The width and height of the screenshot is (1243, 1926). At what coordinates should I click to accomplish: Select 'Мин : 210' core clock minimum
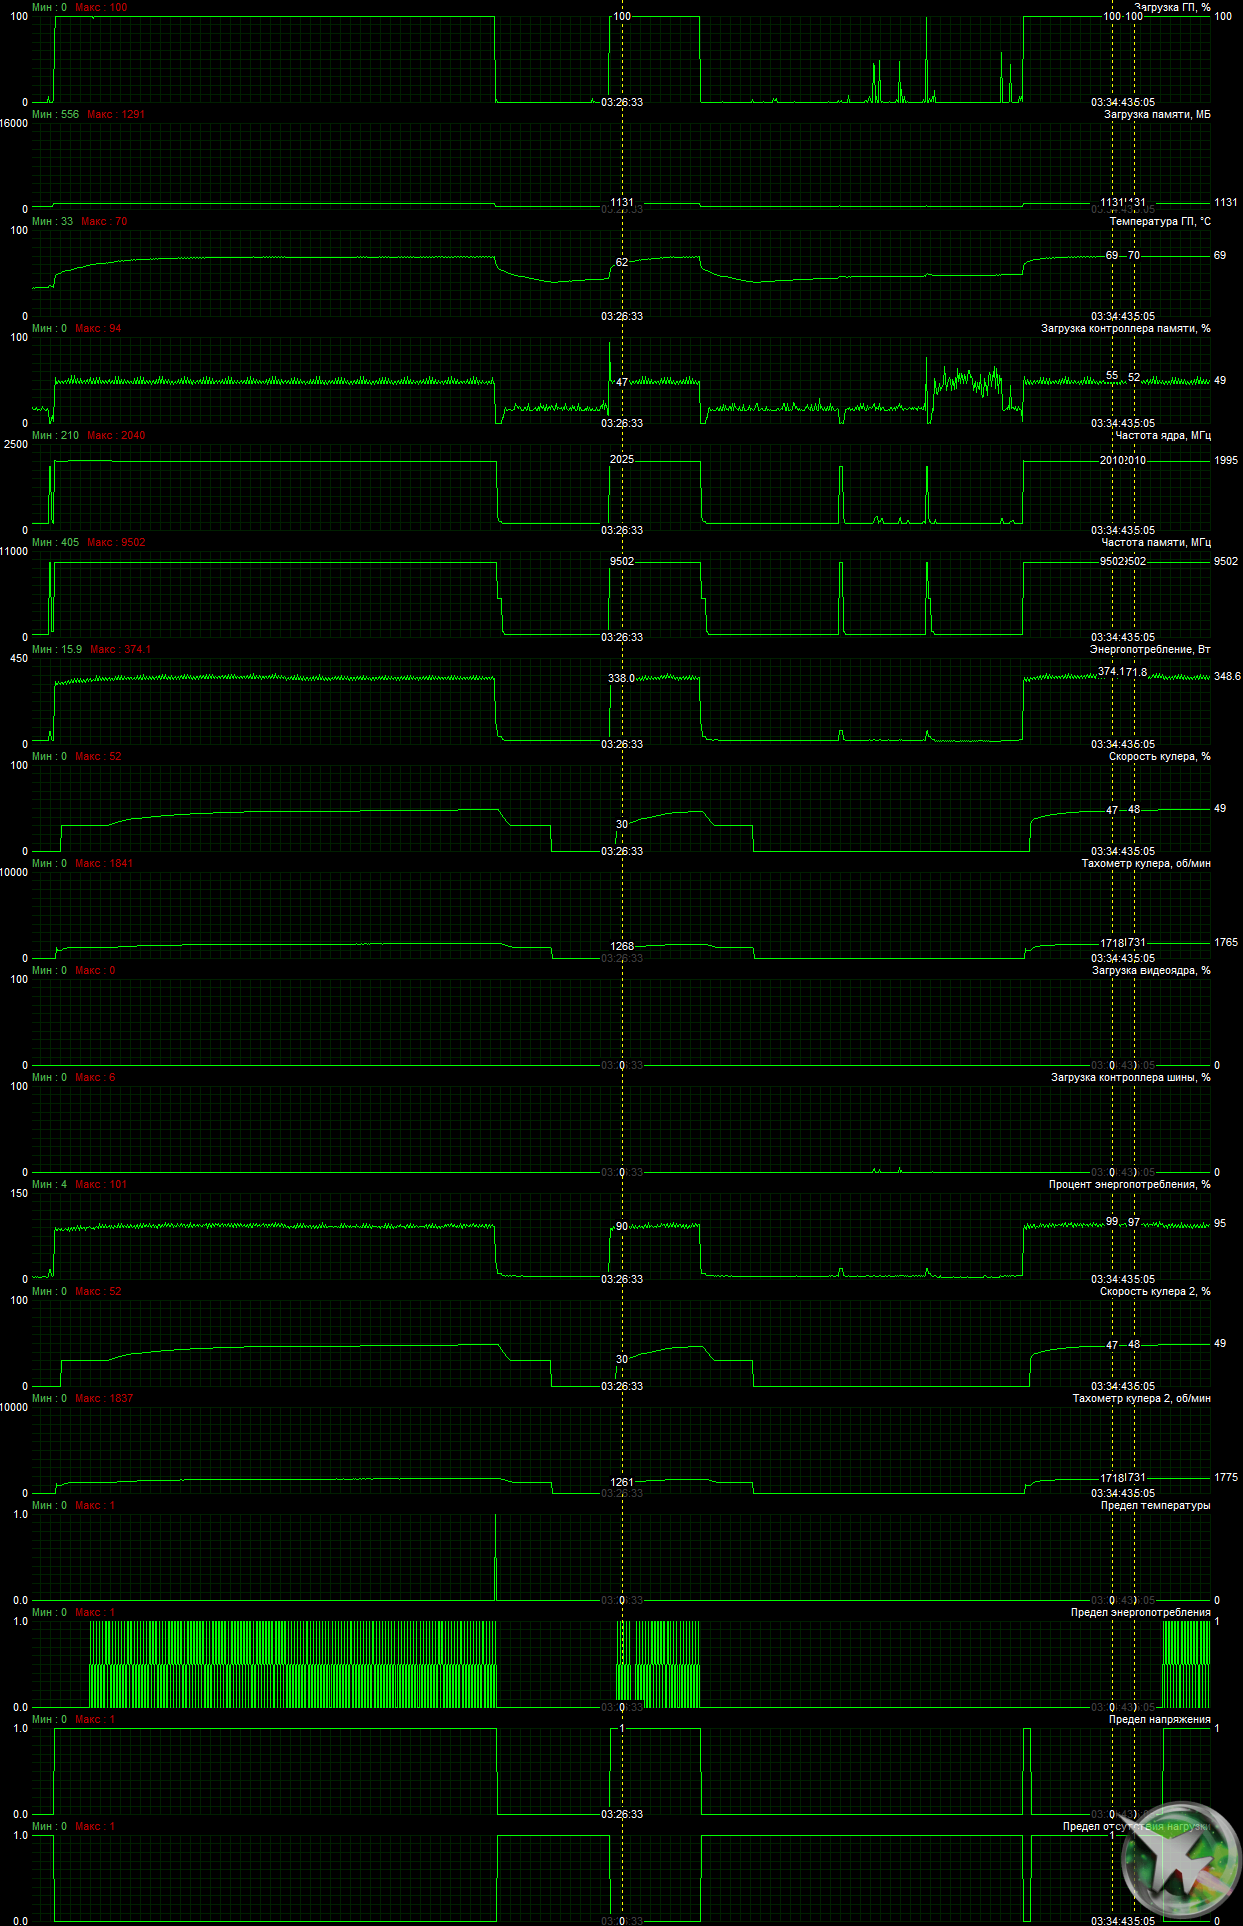coord(55,435)
